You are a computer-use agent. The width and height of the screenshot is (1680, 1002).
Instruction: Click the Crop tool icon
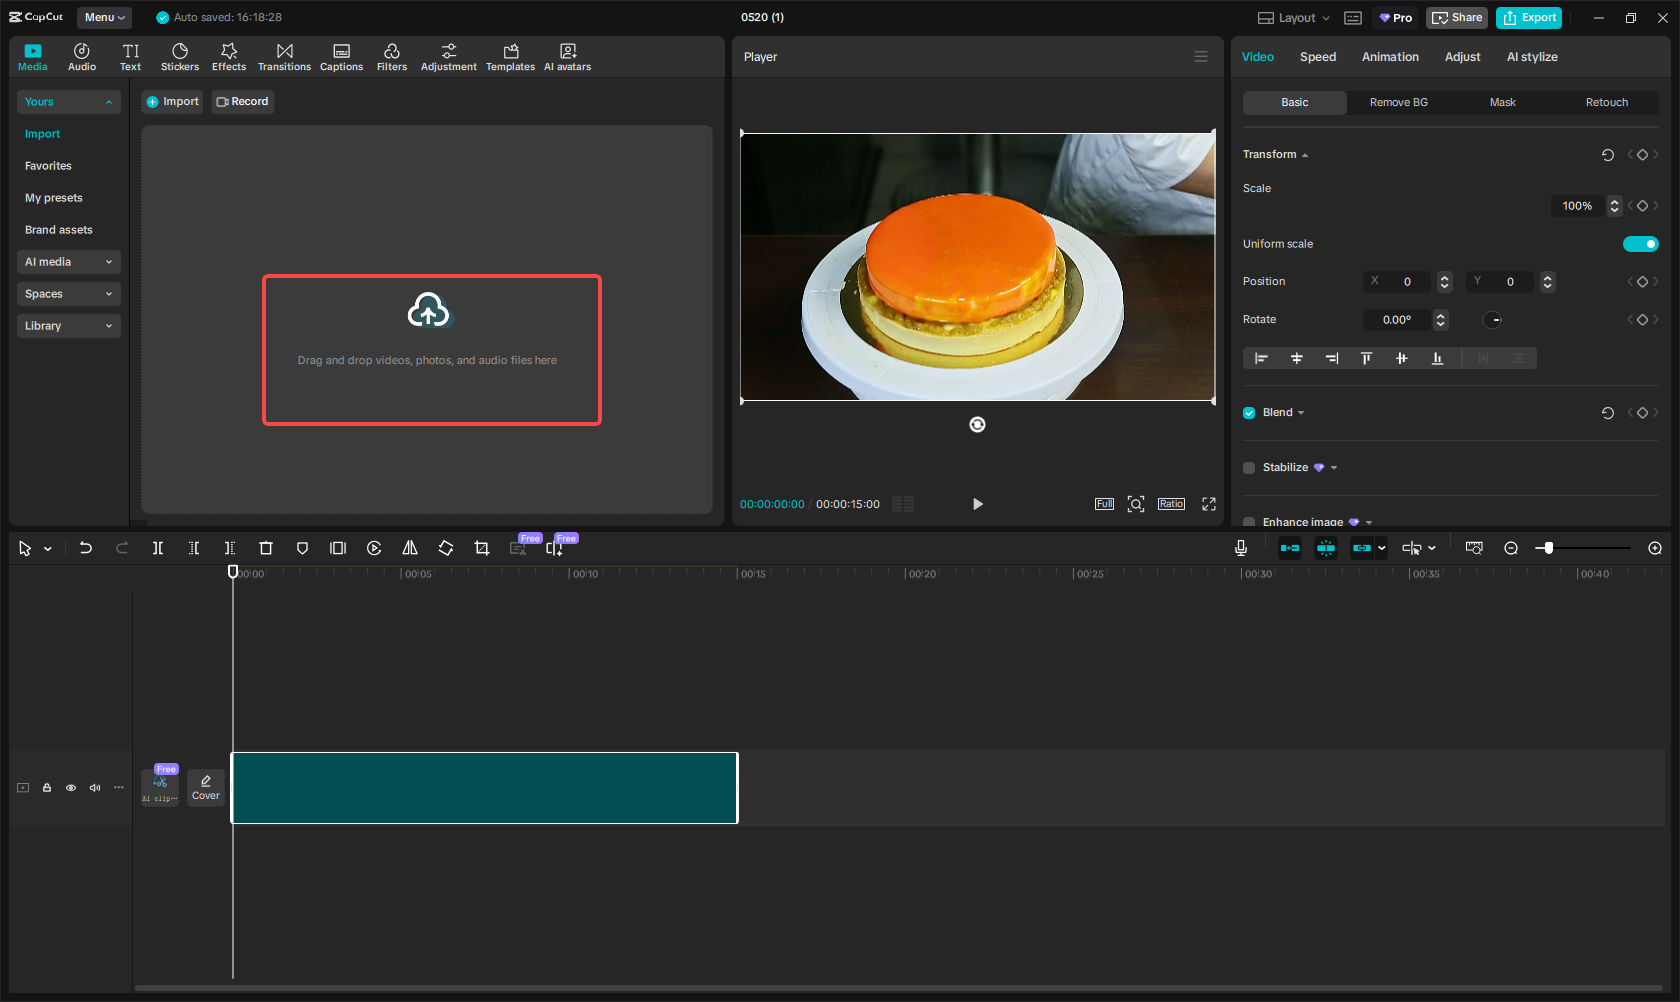point(482,548)
